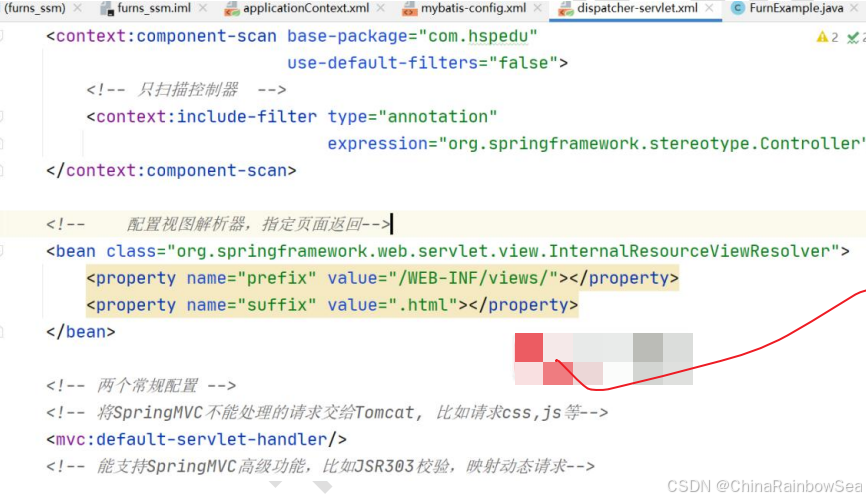
Task: Click the comment about Tomcat handling css,js
Action: [327, 413]
